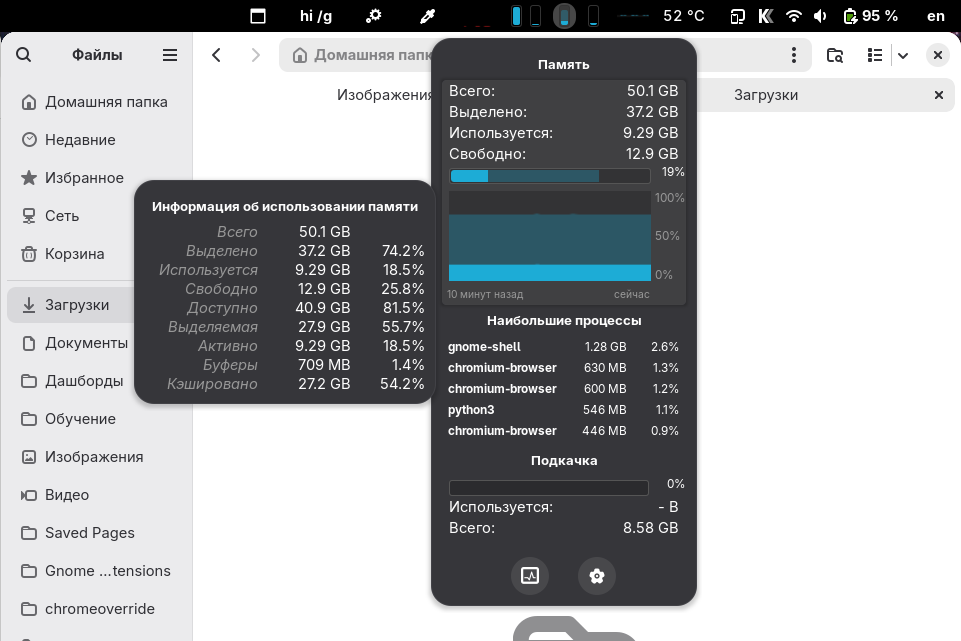Click the K-shaped tray icon
The image size is (961, 641).
[x=765, y=16]
